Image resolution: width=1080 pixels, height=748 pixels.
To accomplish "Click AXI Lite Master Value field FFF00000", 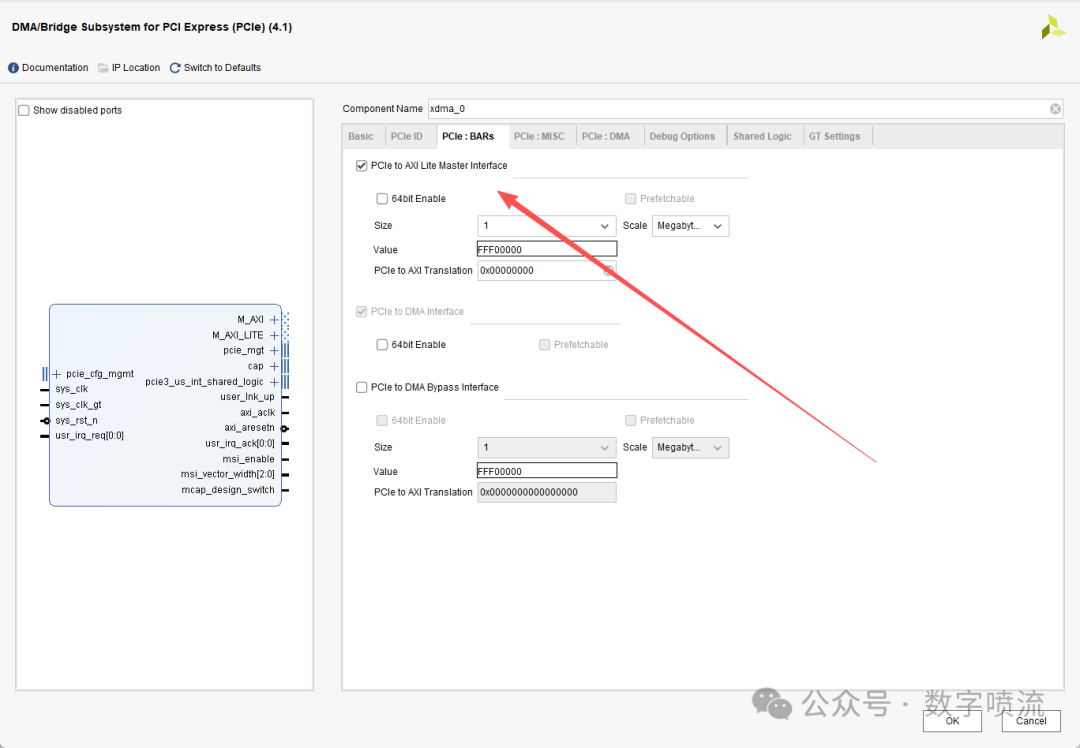I will click(547, 249).
